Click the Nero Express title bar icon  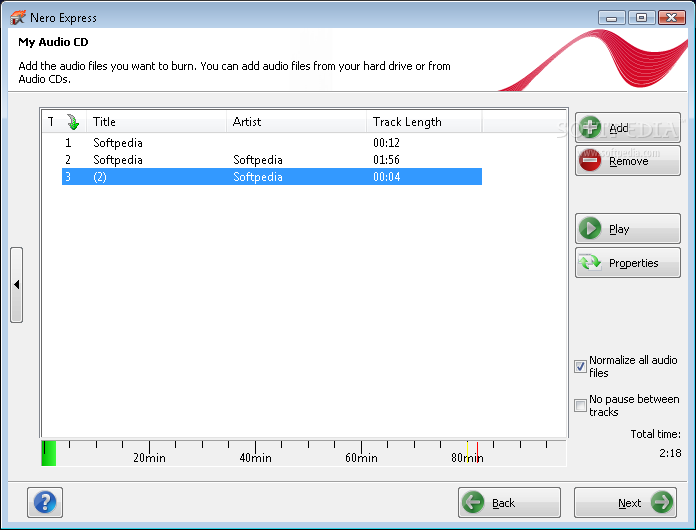(17, 17)
